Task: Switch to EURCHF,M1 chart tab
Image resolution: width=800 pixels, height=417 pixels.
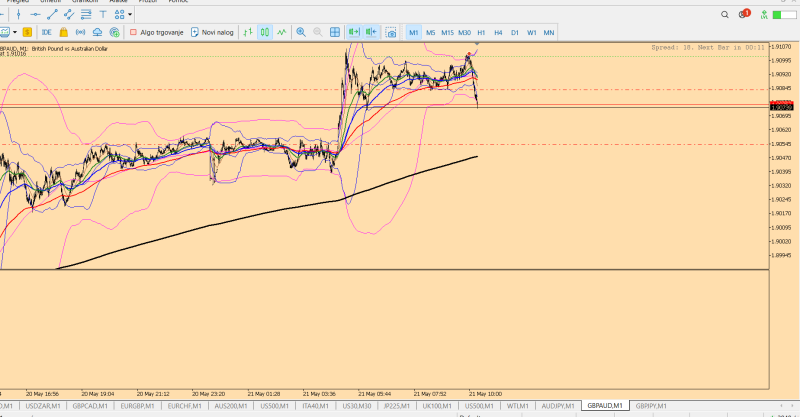Action: 184,406
